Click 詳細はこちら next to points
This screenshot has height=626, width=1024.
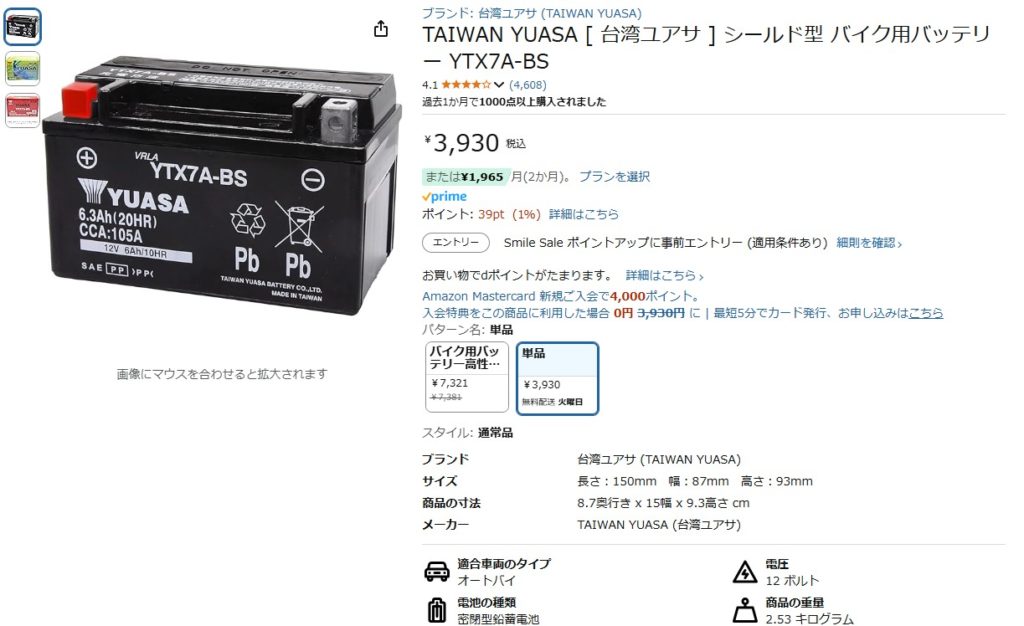pos(583,214)
